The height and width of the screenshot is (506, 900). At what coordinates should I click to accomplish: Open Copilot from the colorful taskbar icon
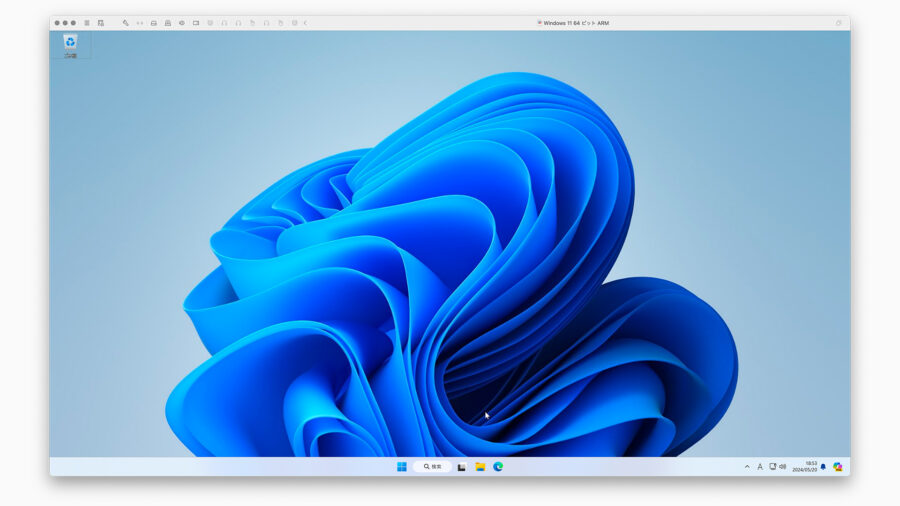(837, 466)
